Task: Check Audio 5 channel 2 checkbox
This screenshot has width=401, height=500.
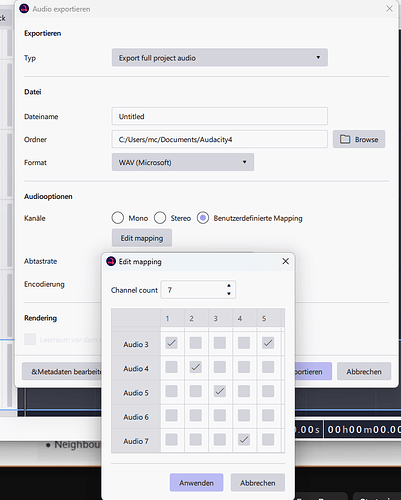Action: point(196,391)
